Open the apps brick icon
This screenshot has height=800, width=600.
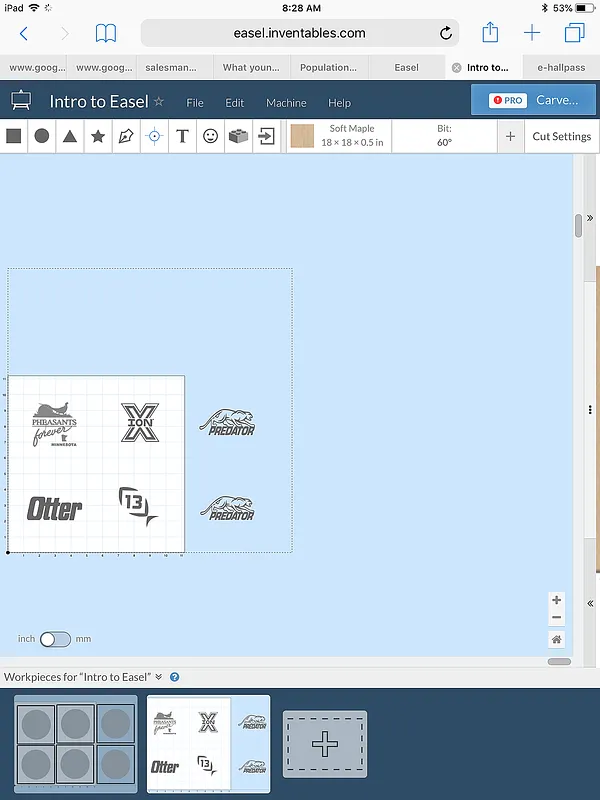coord(238,137)
